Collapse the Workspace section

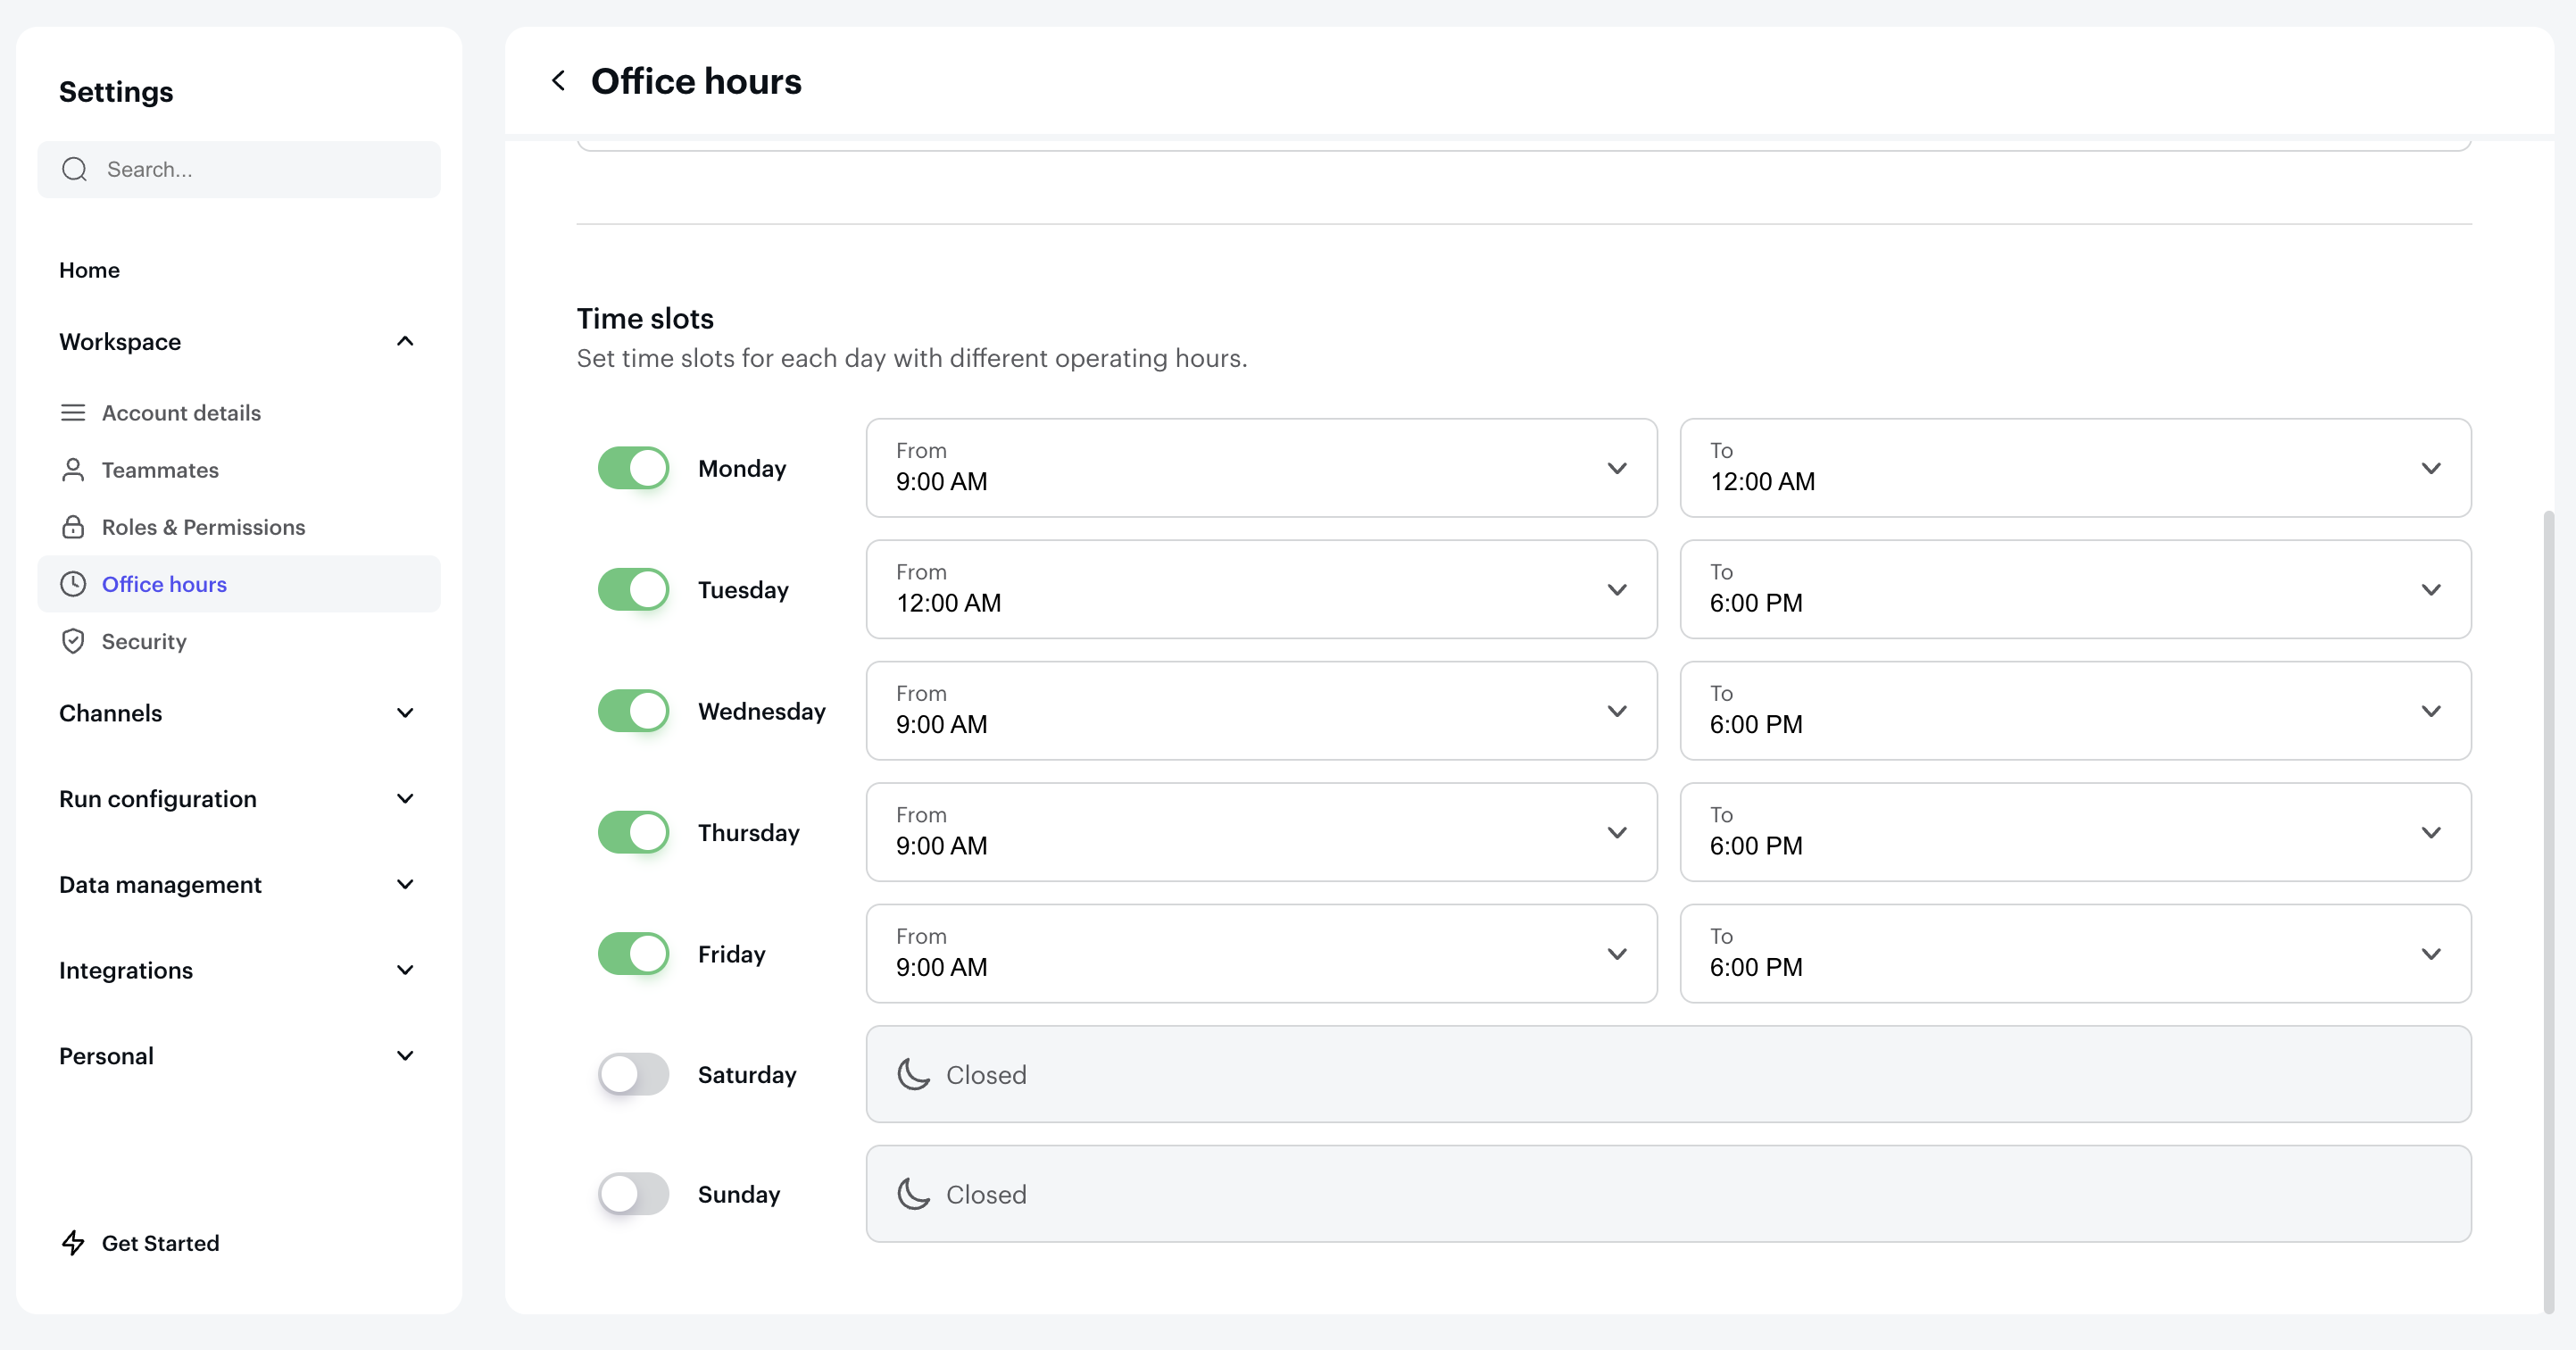click(238, 342)
